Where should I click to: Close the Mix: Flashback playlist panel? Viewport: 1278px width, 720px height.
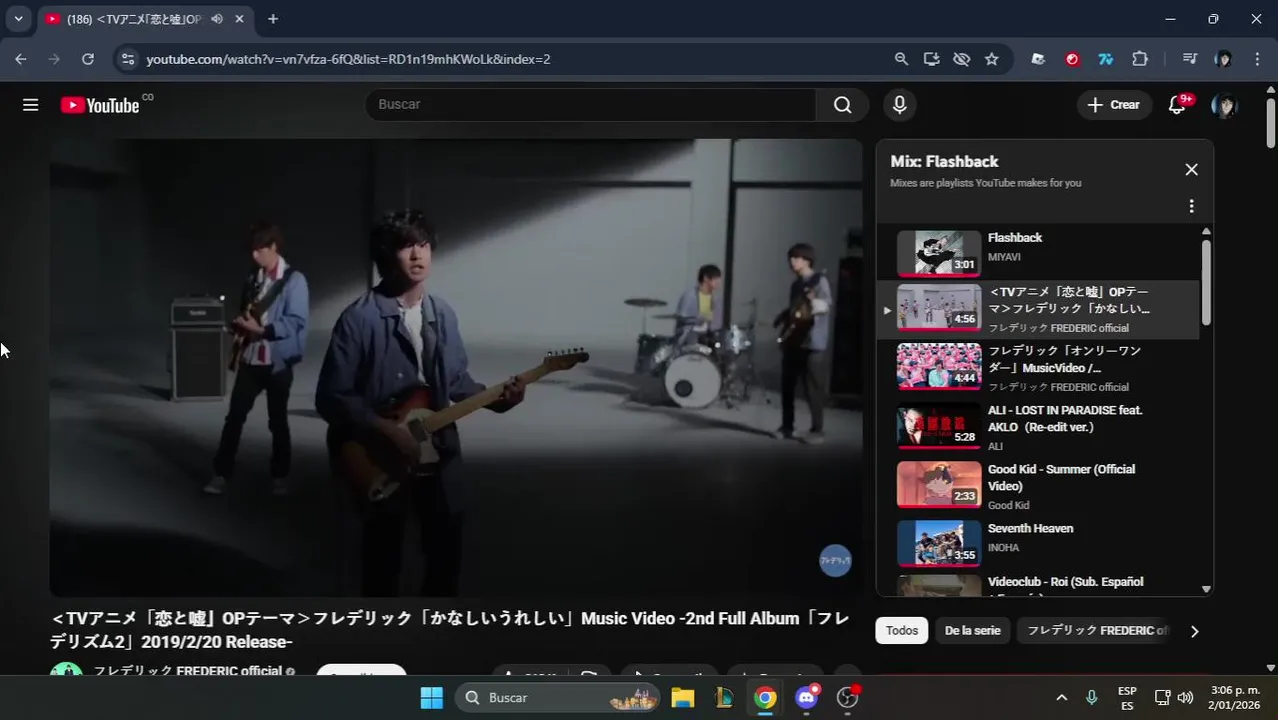point(1191,170)
